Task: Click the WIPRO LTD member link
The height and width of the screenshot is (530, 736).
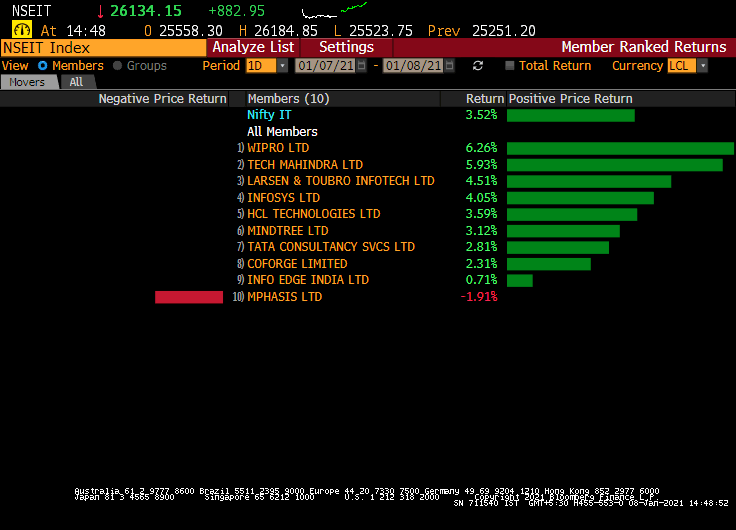Action: [x=278, y=148]
